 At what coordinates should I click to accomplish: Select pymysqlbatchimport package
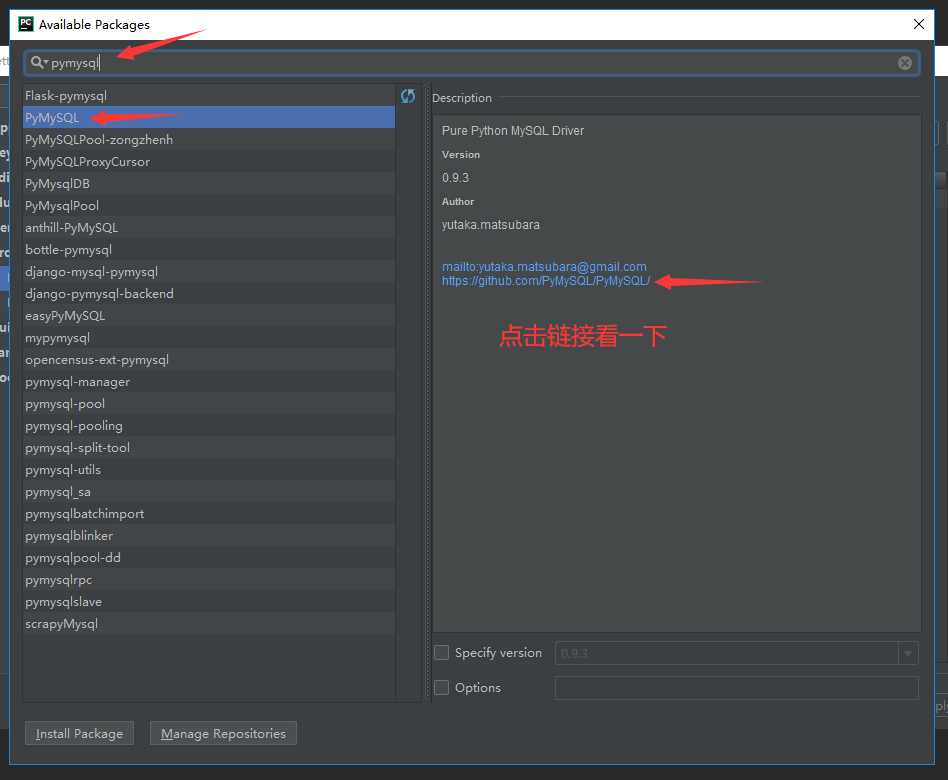click(x=209, y=513)
